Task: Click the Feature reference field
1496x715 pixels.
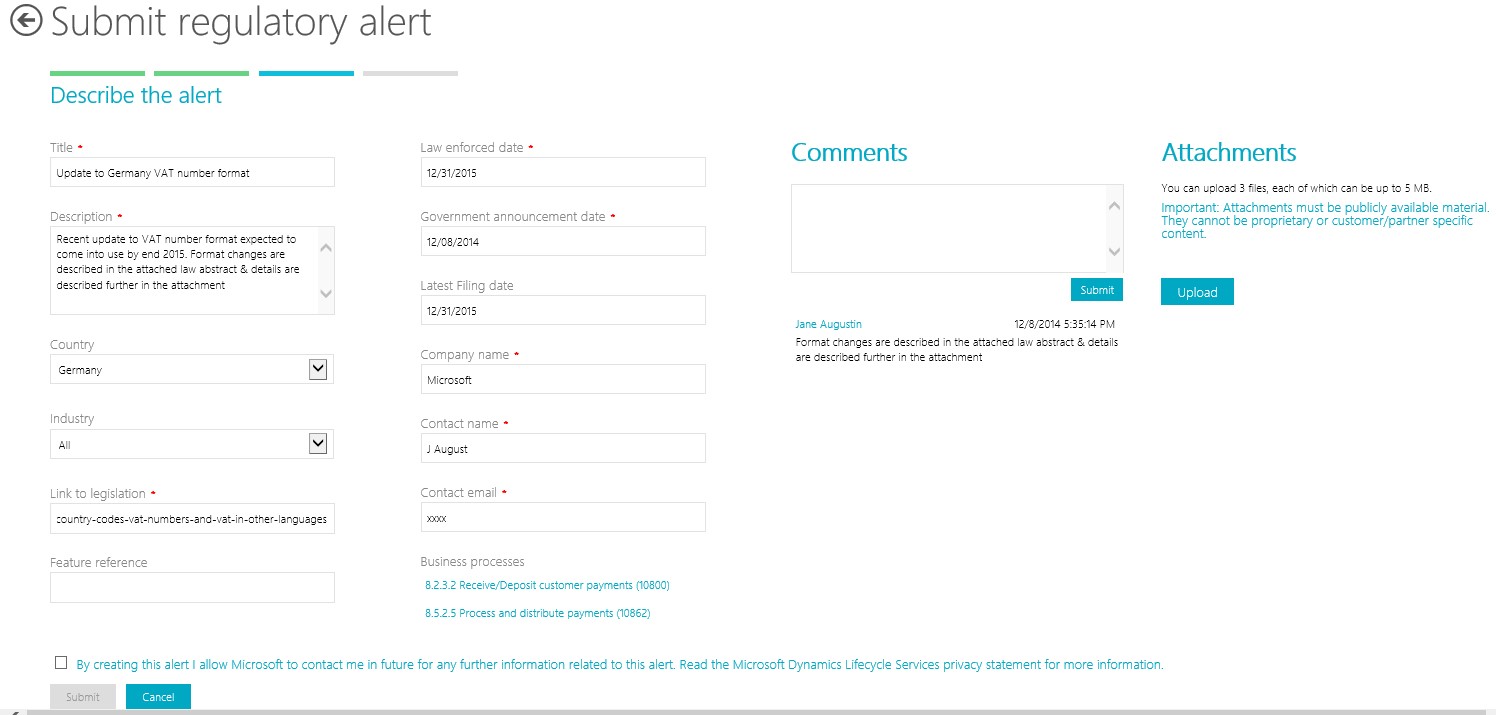Action: tap(192, 588)
